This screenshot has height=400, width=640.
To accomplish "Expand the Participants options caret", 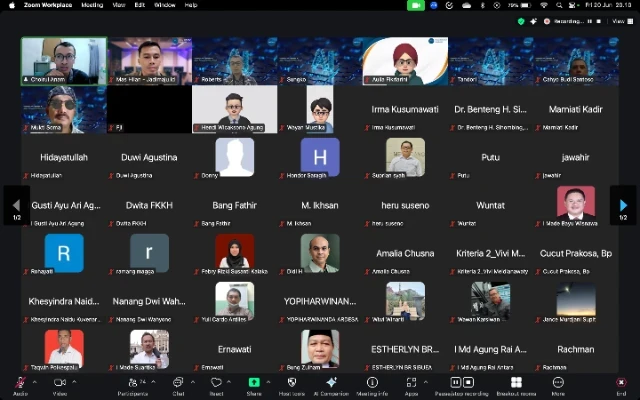I will click(x=153, y=381).
